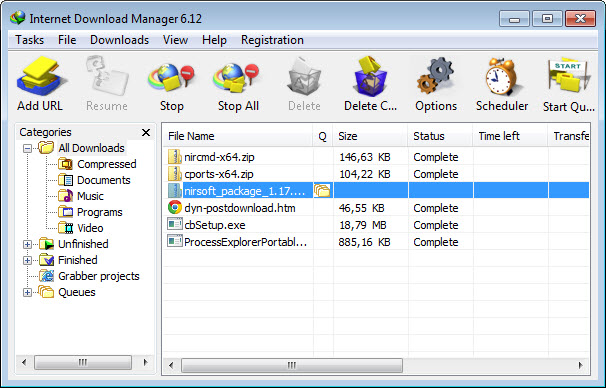
Task: Click the Stop All toolbar icon
Action: [x=237, y=77]
